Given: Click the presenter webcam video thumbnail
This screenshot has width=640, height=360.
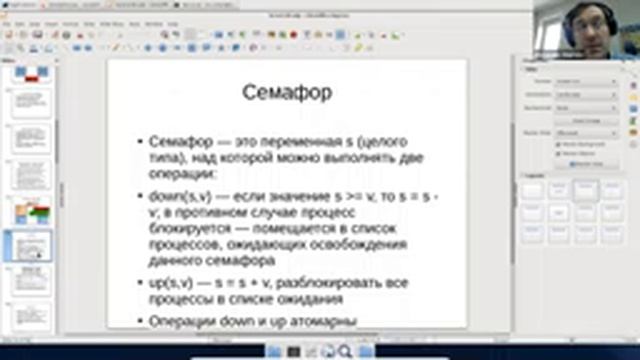Looking at the screenshot, I should tap(586, 30).
